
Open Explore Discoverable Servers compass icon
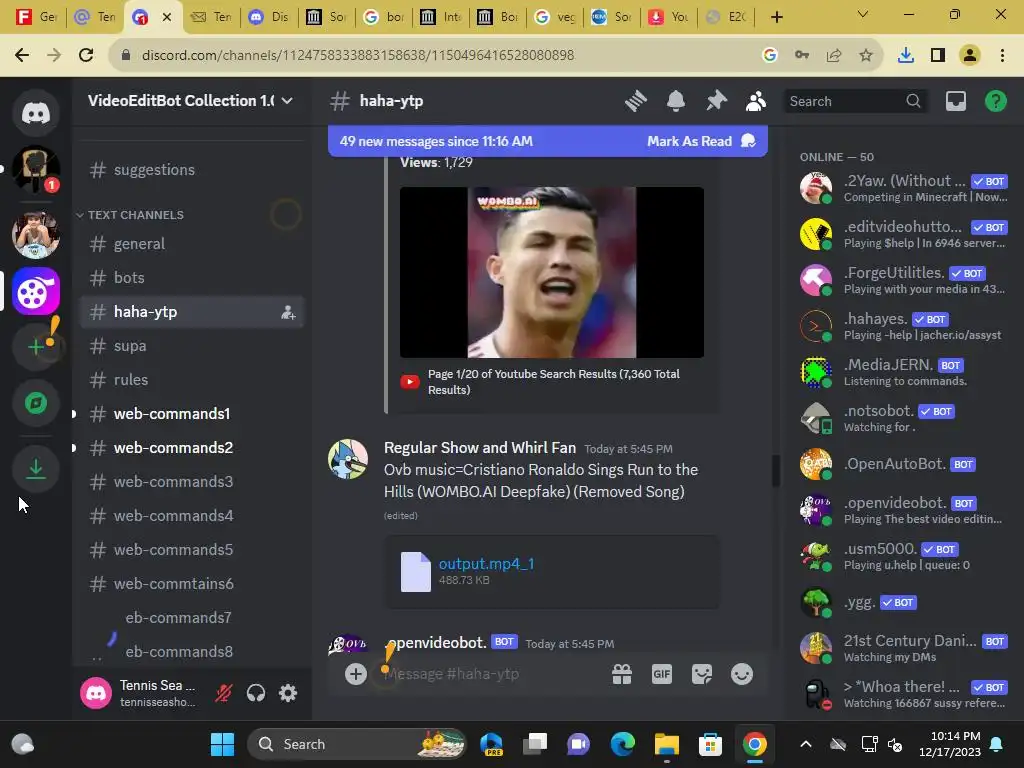pos(36,403)
